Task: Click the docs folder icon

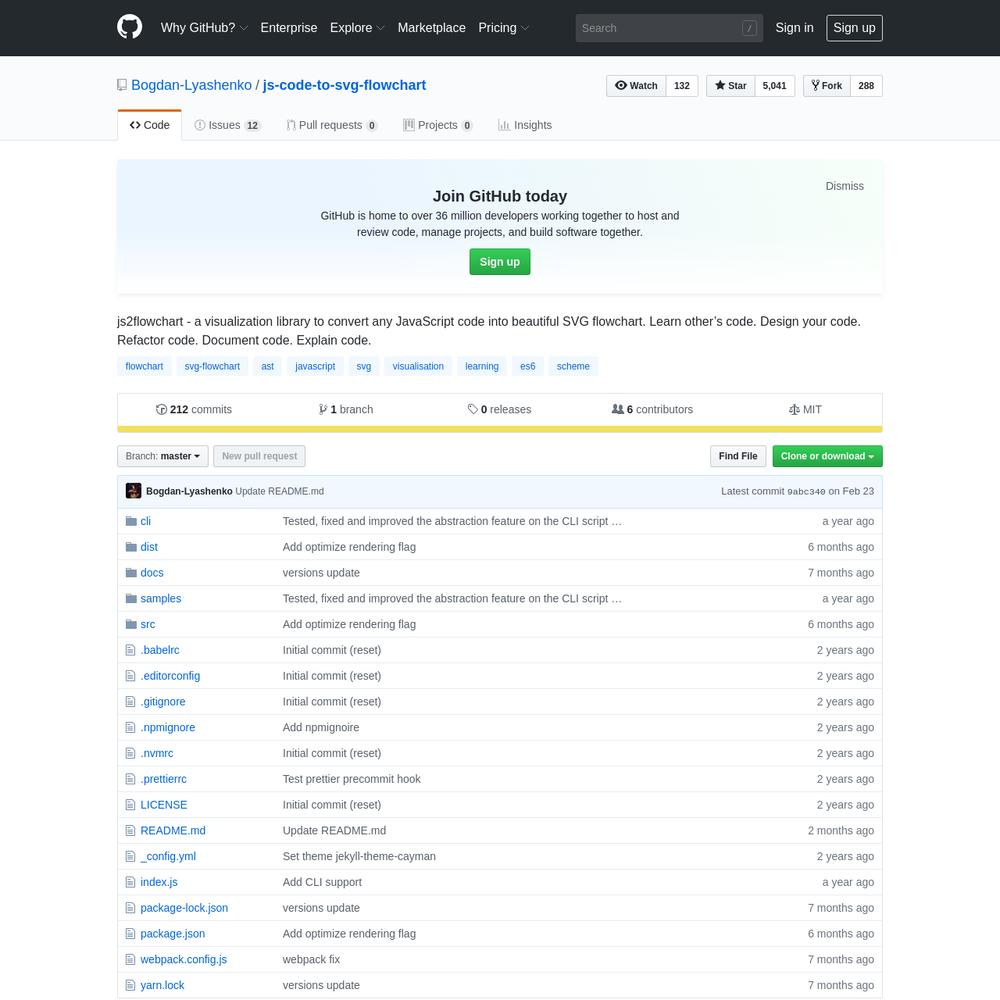Action: click(131, 573)
